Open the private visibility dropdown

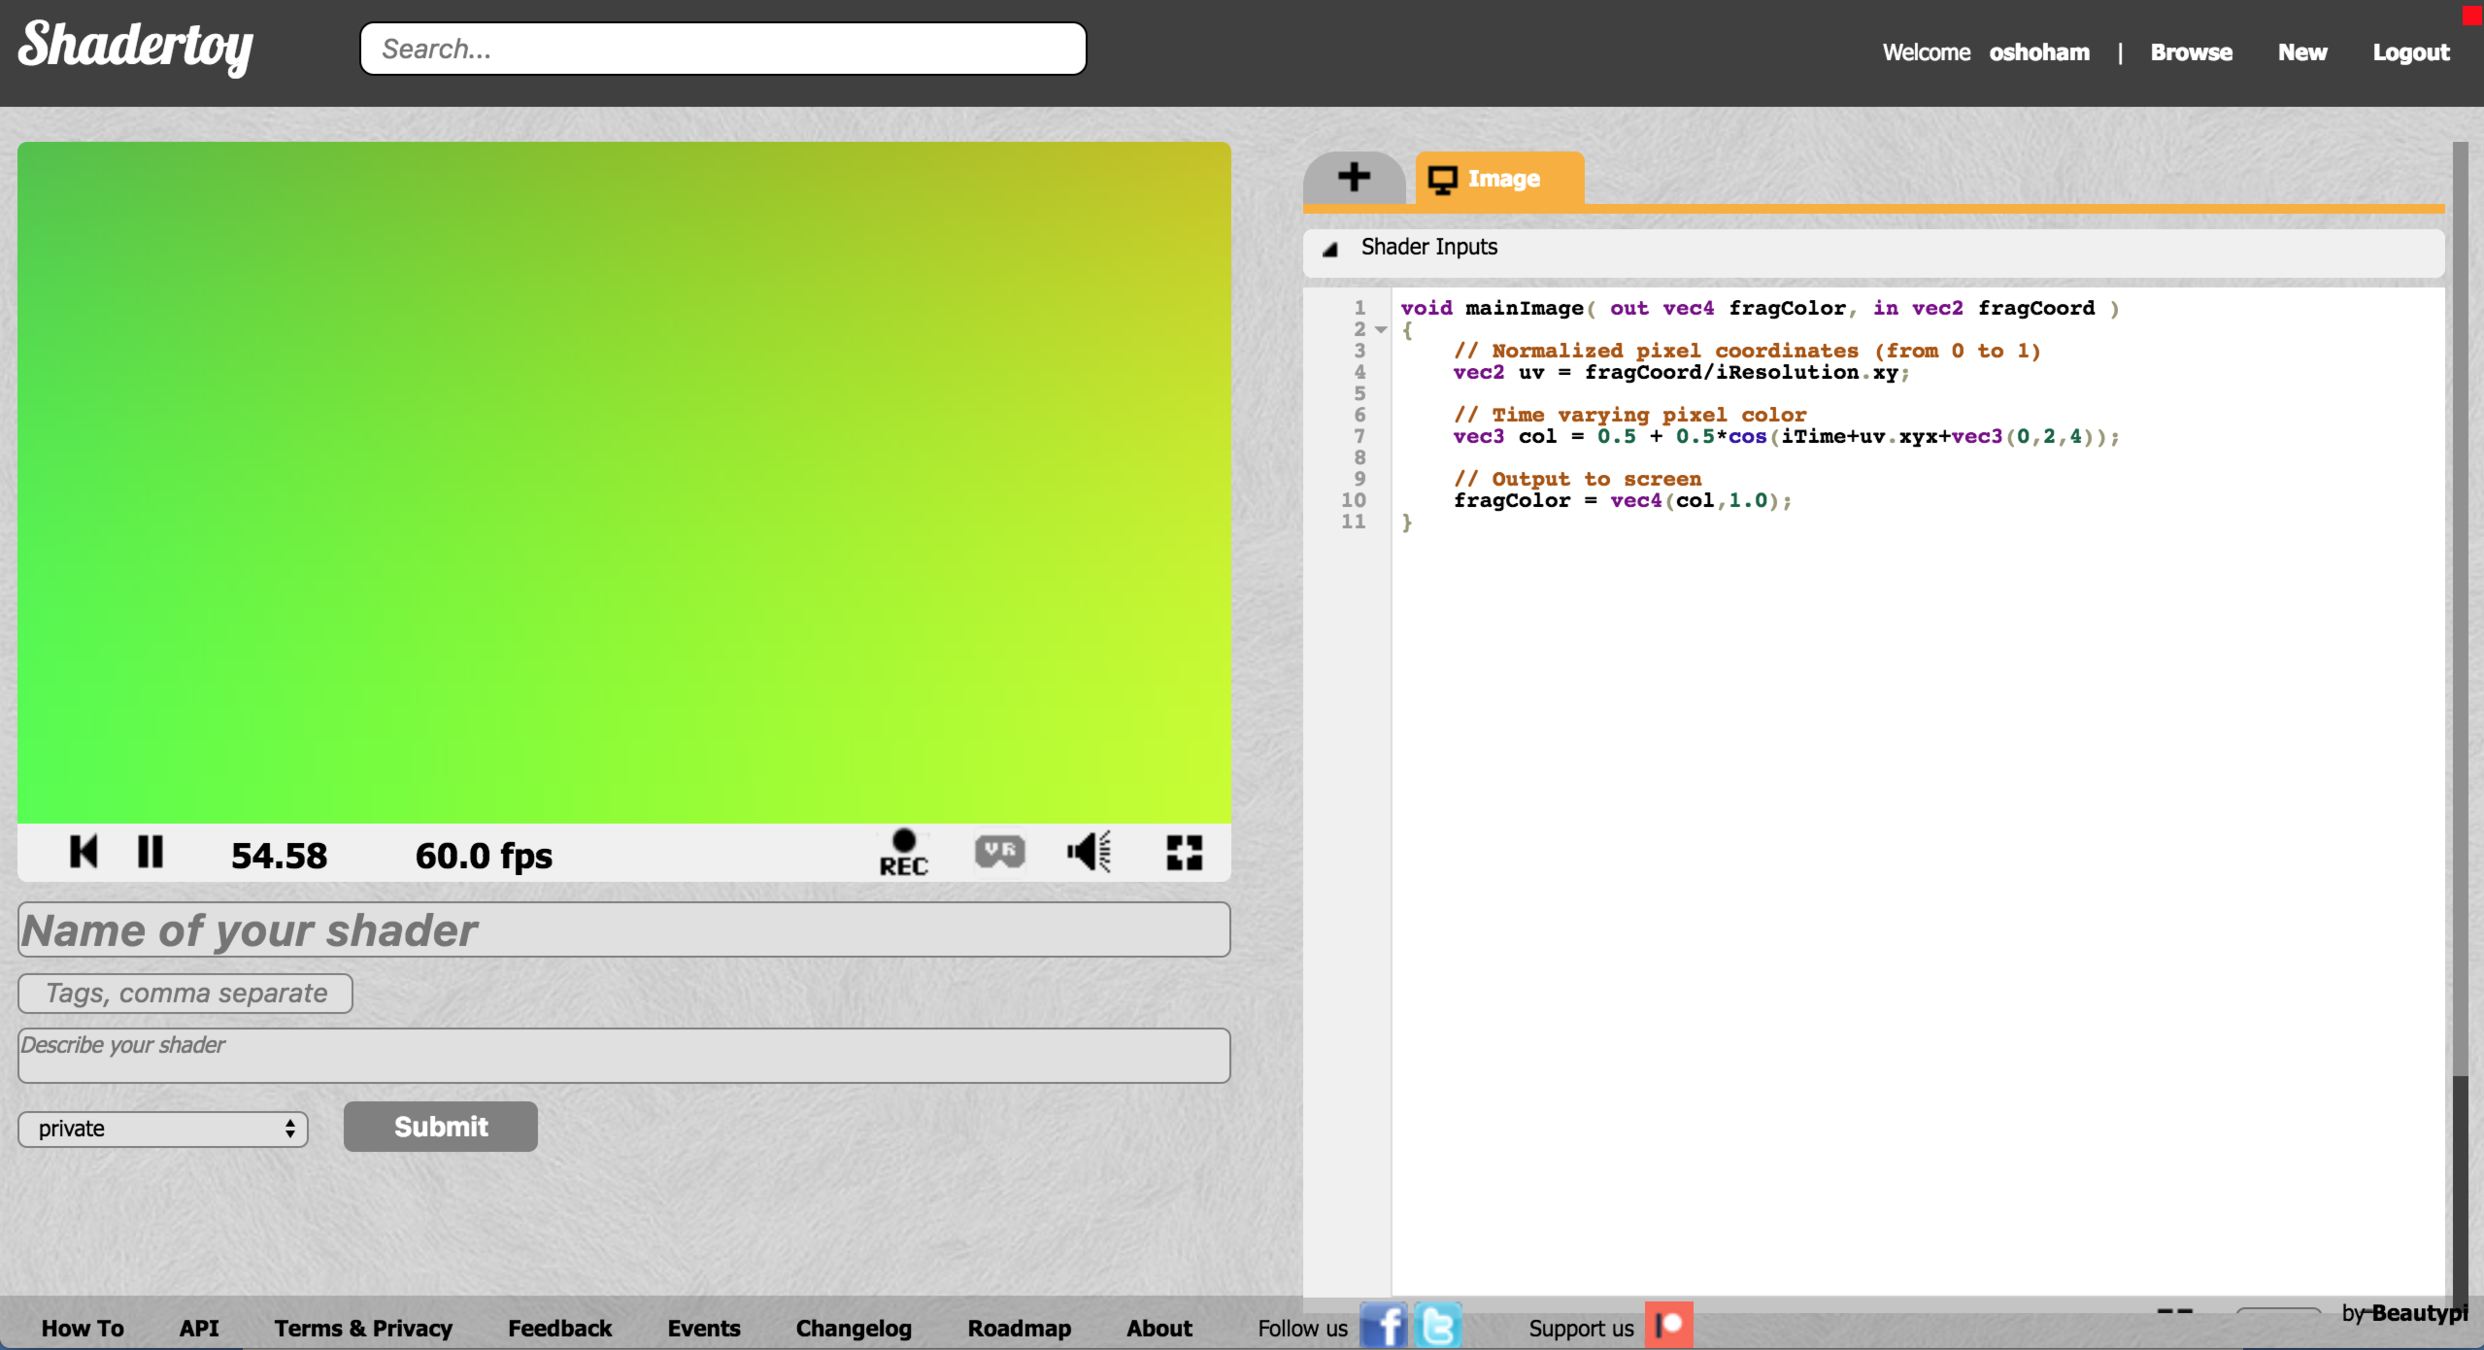(x=163, y=1128)
